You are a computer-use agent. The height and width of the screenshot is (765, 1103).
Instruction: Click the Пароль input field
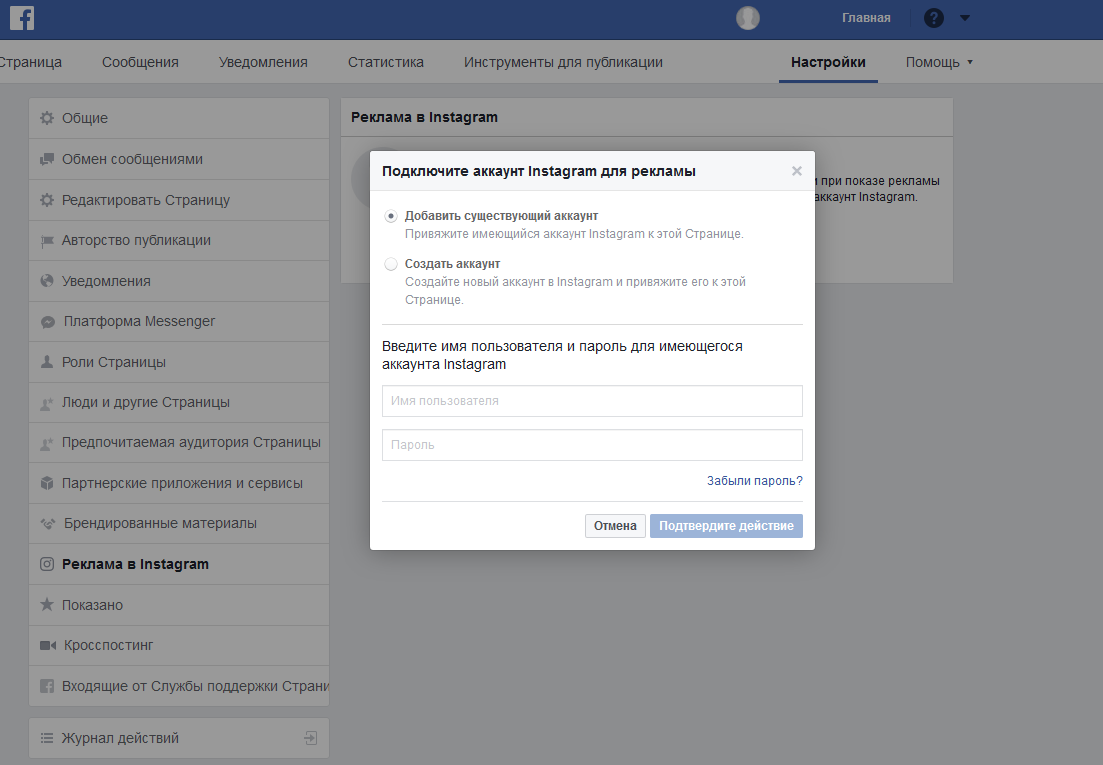(x=592, y=445)
